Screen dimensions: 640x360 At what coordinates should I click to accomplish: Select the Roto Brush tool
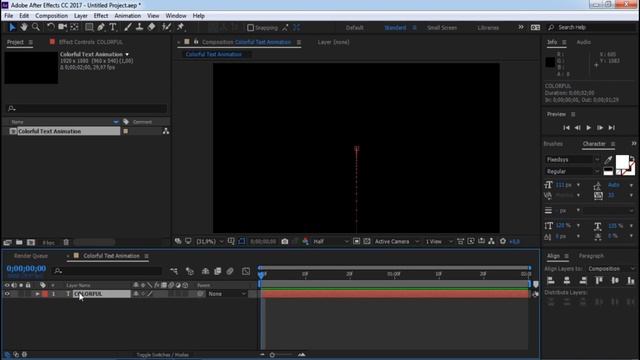166,27
